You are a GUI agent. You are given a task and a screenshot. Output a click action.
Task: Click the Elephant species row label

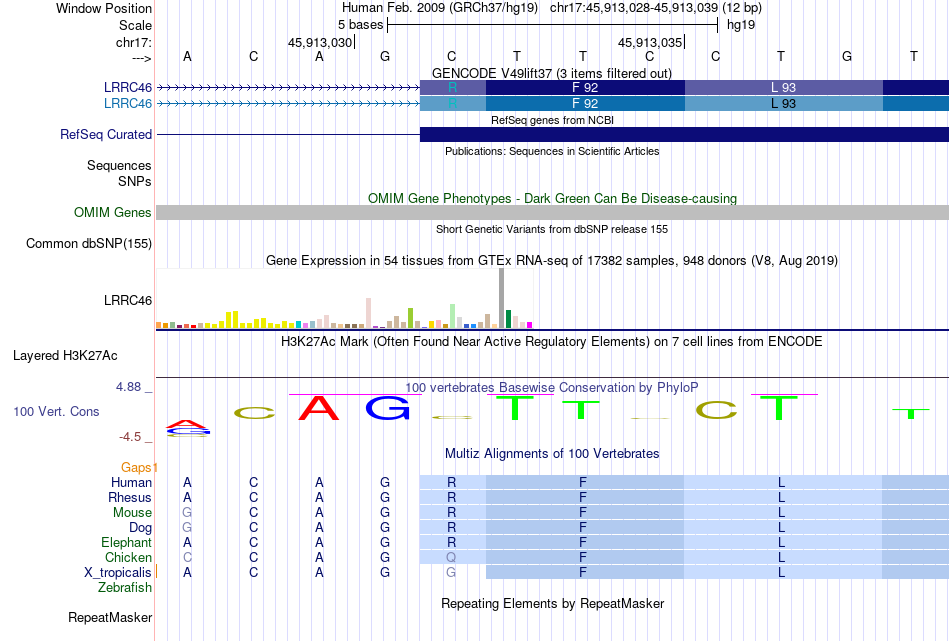(126, 542)
